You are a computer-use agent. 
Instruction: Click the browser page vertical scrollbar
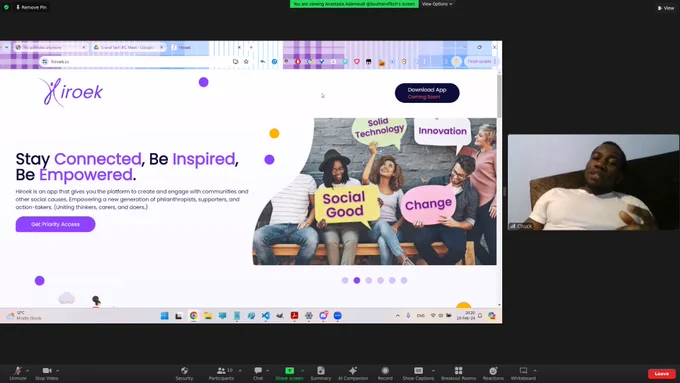(499, 96)
